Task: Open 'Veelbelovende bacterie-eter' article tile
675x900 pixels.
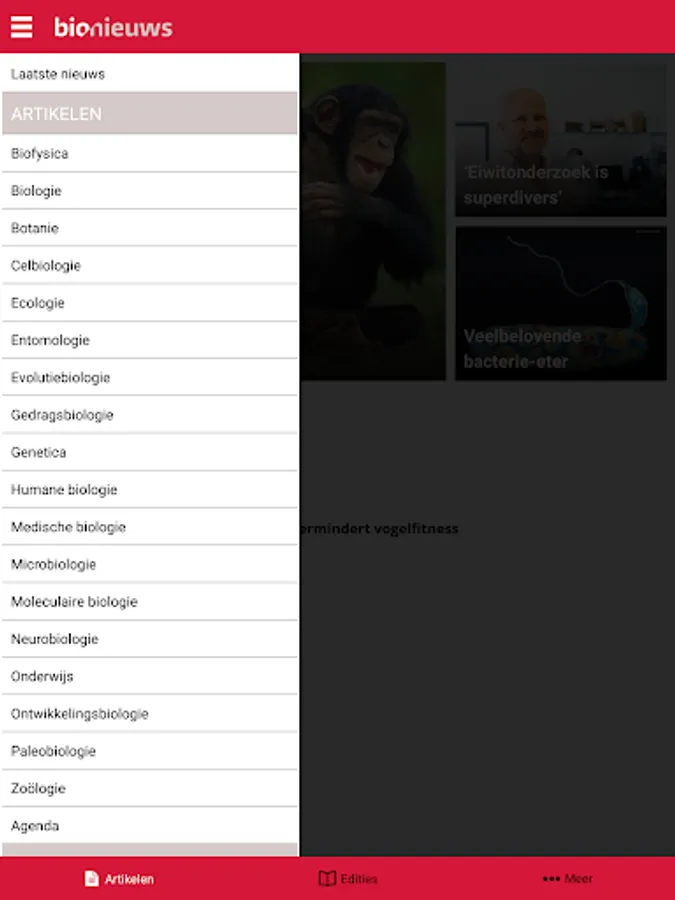Action: tap(561, 303)
